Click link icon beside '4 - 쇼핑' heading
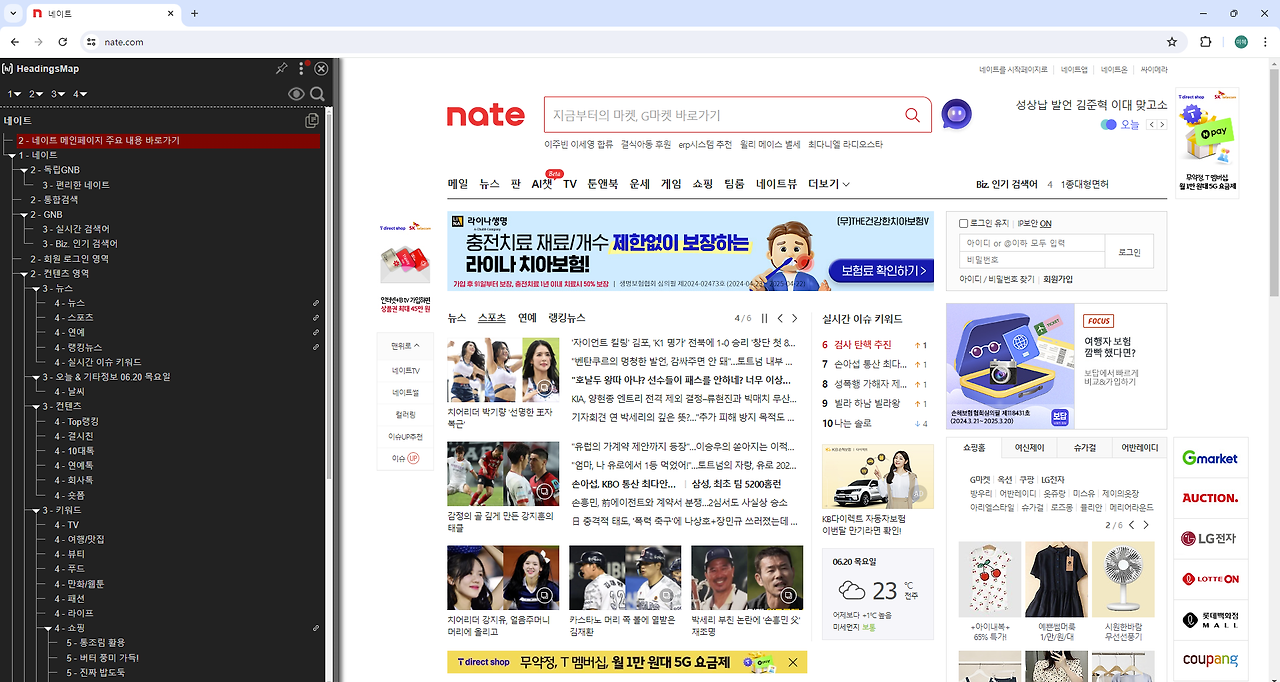Image resolution: width=1280 pixels, height=682 pixels. [x=316, y=628]
